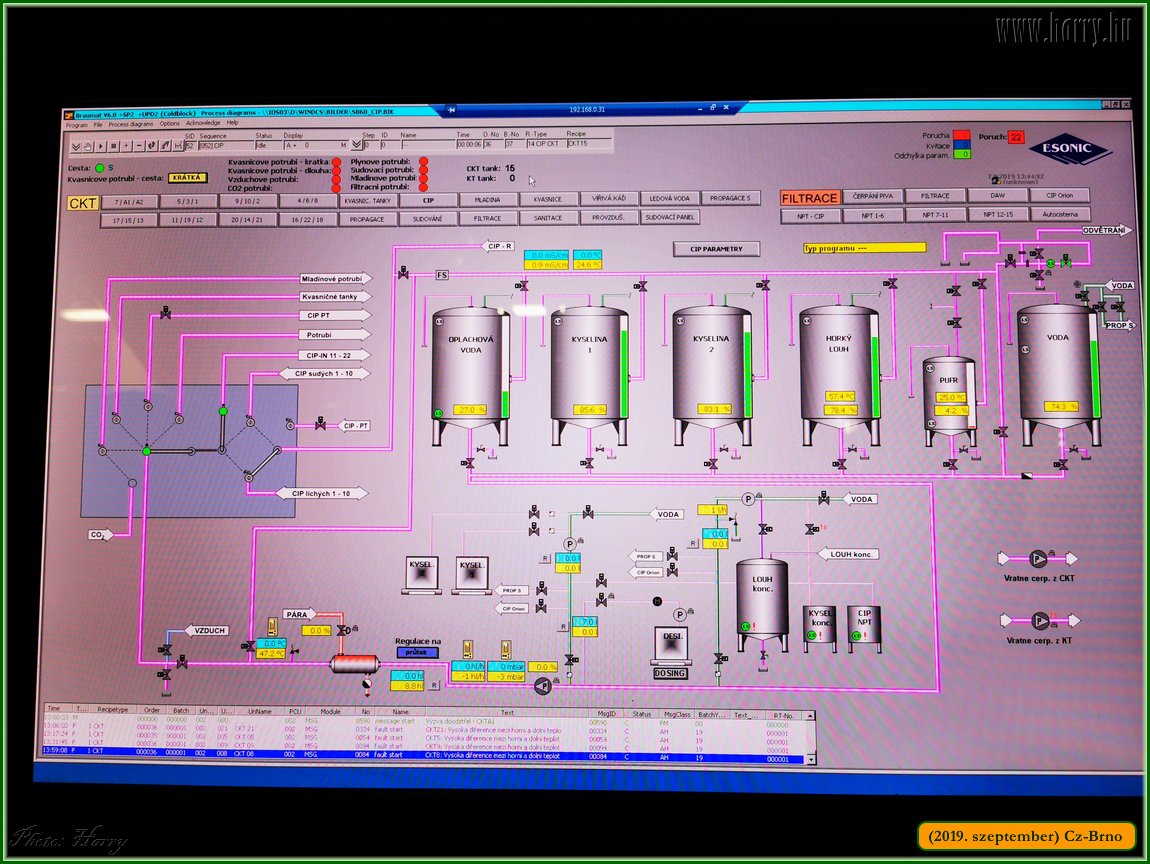
Task: Select the OPLACHOVÁ VODA tank
Action: pyautogui.click(x=470, y=365)
